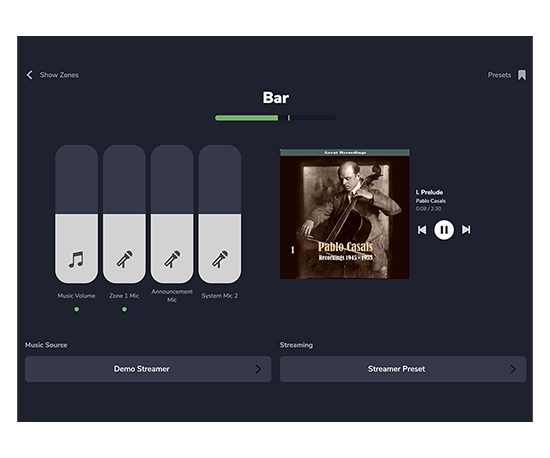Skip to next track

click(x=466, y=230)
